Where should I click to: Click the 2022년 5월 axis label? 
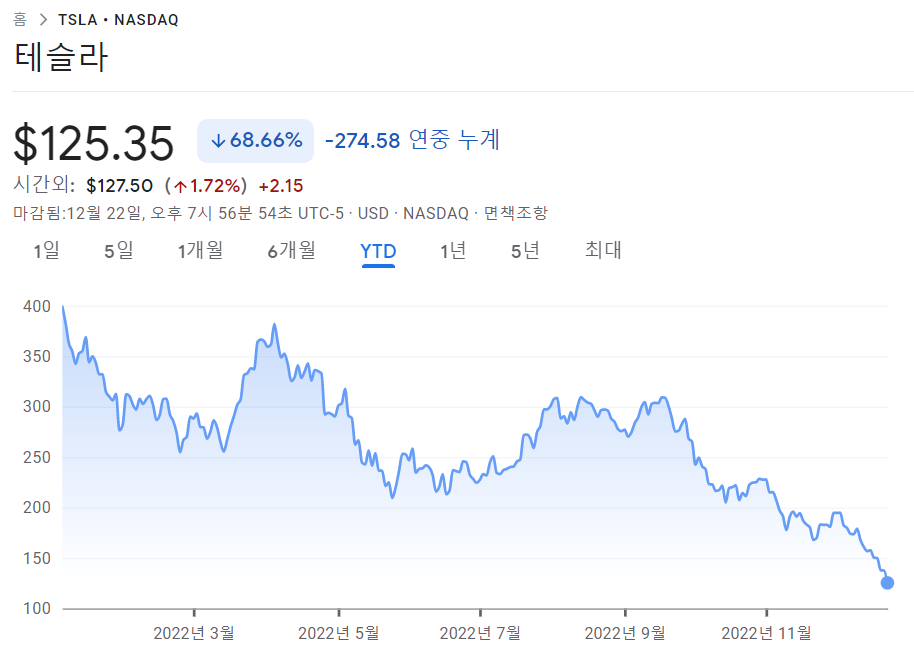[339, 633]
